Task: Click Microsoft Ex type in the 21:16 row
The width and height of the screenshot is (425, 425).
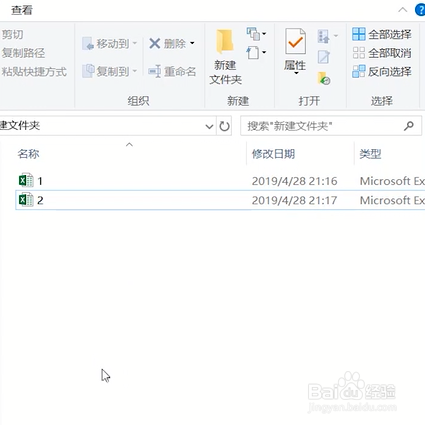Action: coord(392,181)
